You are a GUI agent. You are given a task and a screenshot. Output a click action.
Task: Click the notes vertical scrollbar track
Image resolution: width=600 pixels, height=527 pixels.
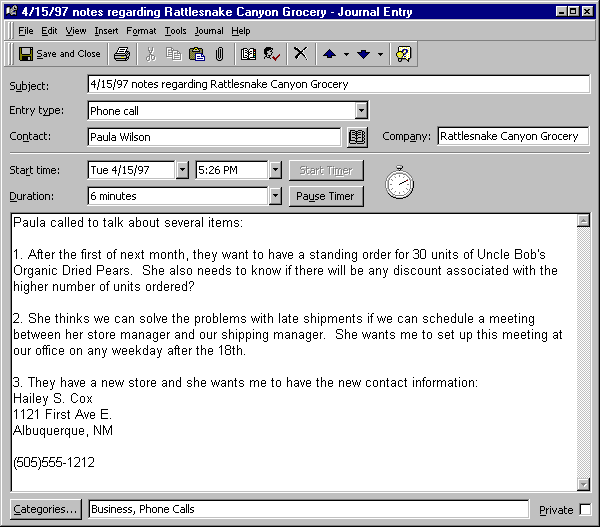point(583,352)
